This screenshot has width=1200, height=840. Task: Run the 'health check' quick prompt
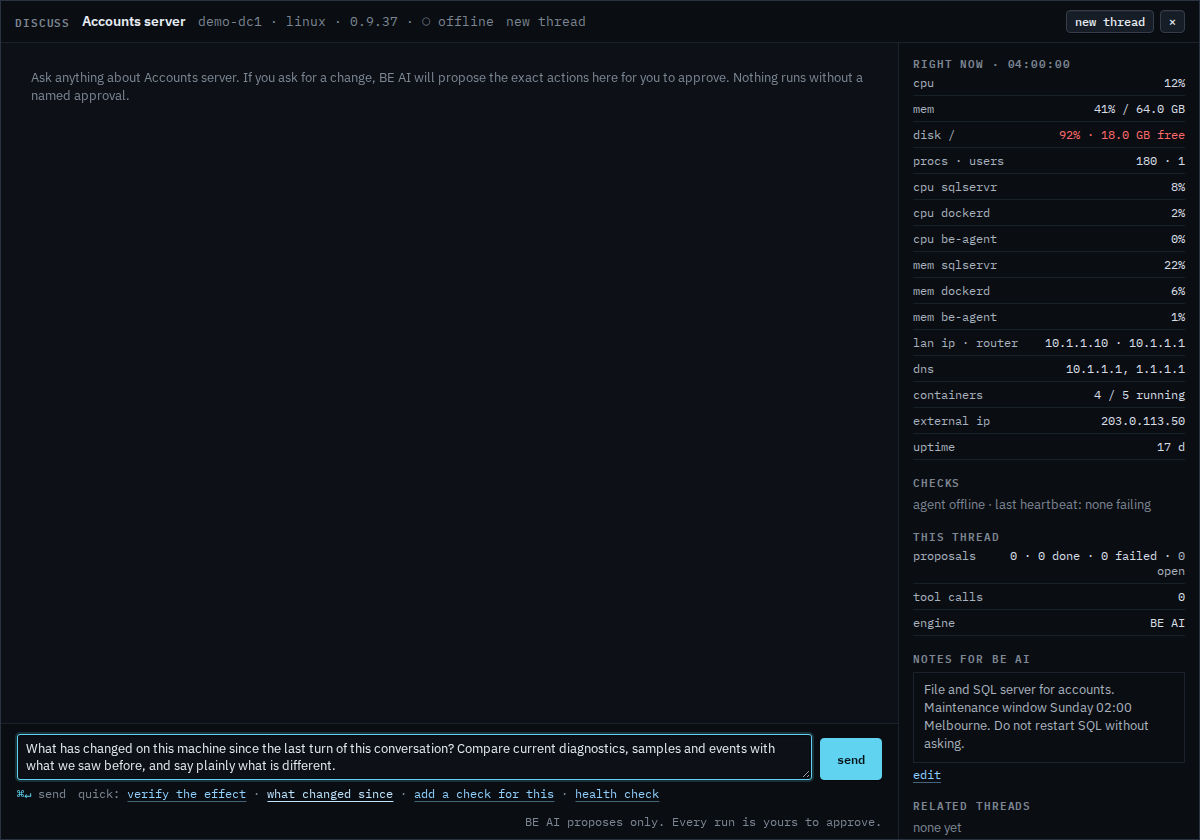pyautogui.click(x=617, y=794)
